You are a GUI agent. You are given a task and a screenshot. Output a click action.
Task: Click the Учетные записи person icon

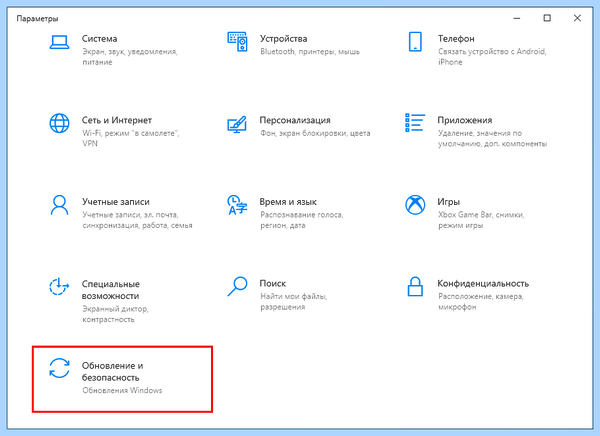[x=59, y=205]
